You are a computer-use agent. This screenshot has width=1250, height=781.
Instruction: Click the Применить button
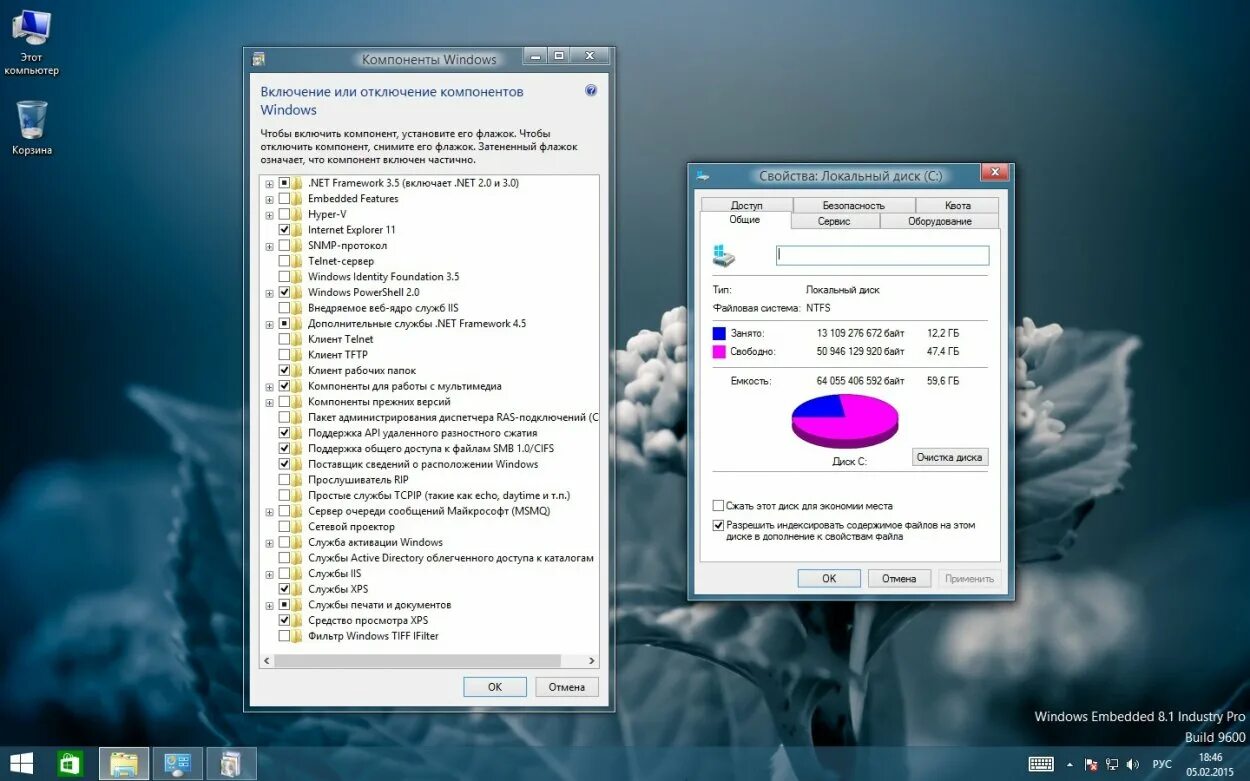click(969, 578)
